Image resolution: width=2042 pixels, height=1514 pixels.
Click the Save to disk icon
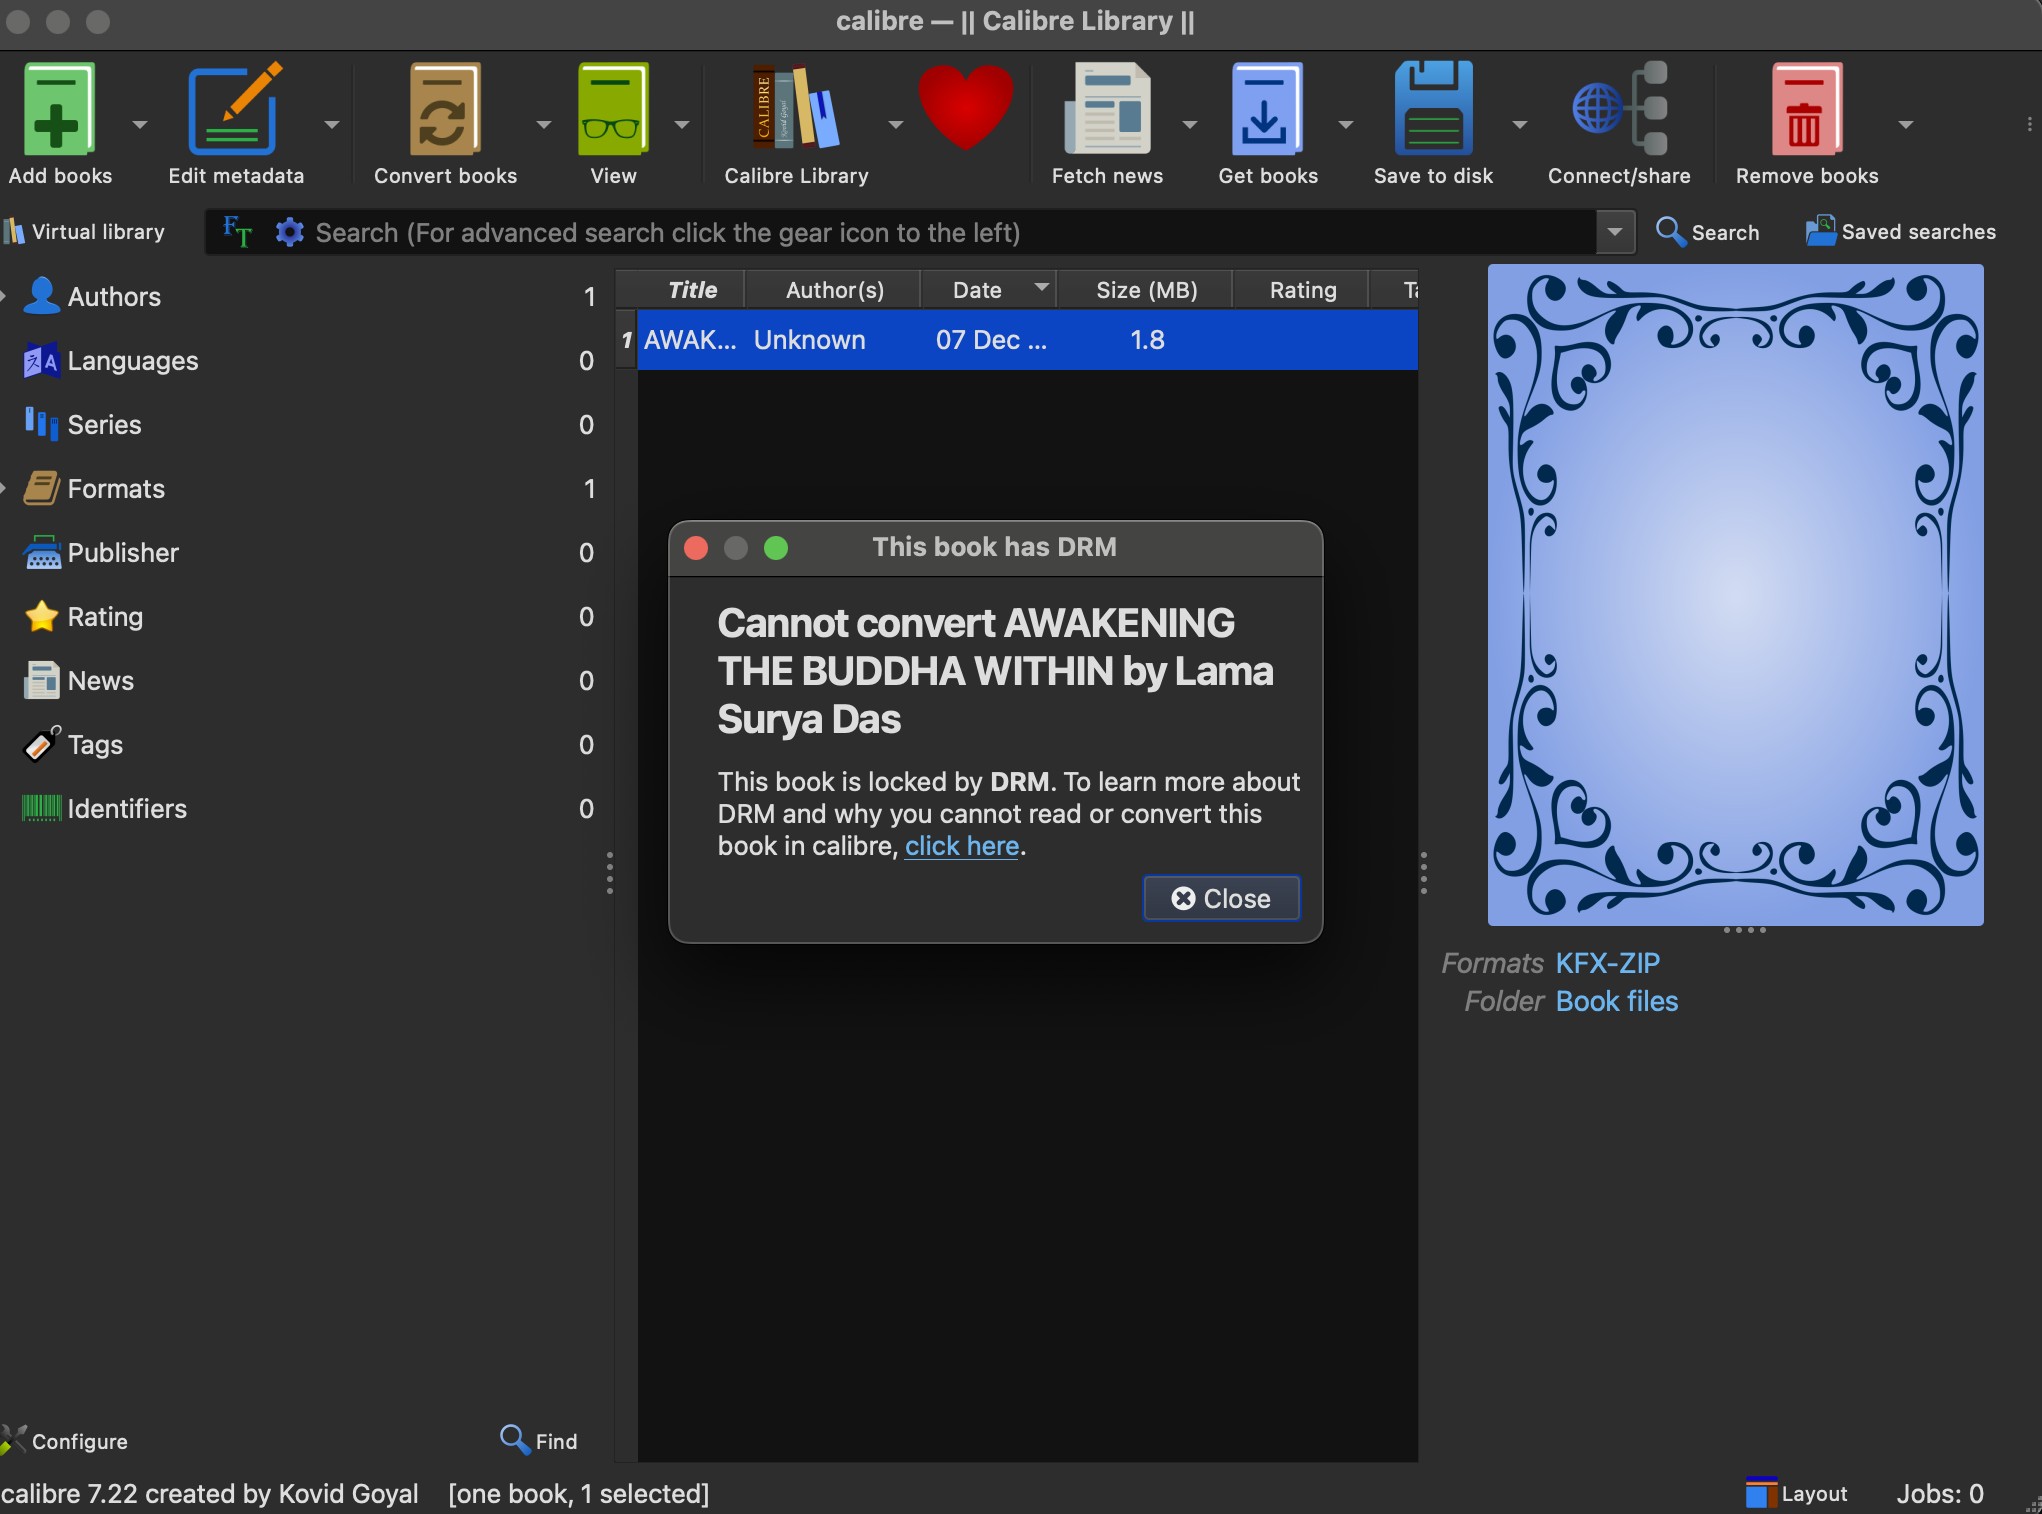1433,110
